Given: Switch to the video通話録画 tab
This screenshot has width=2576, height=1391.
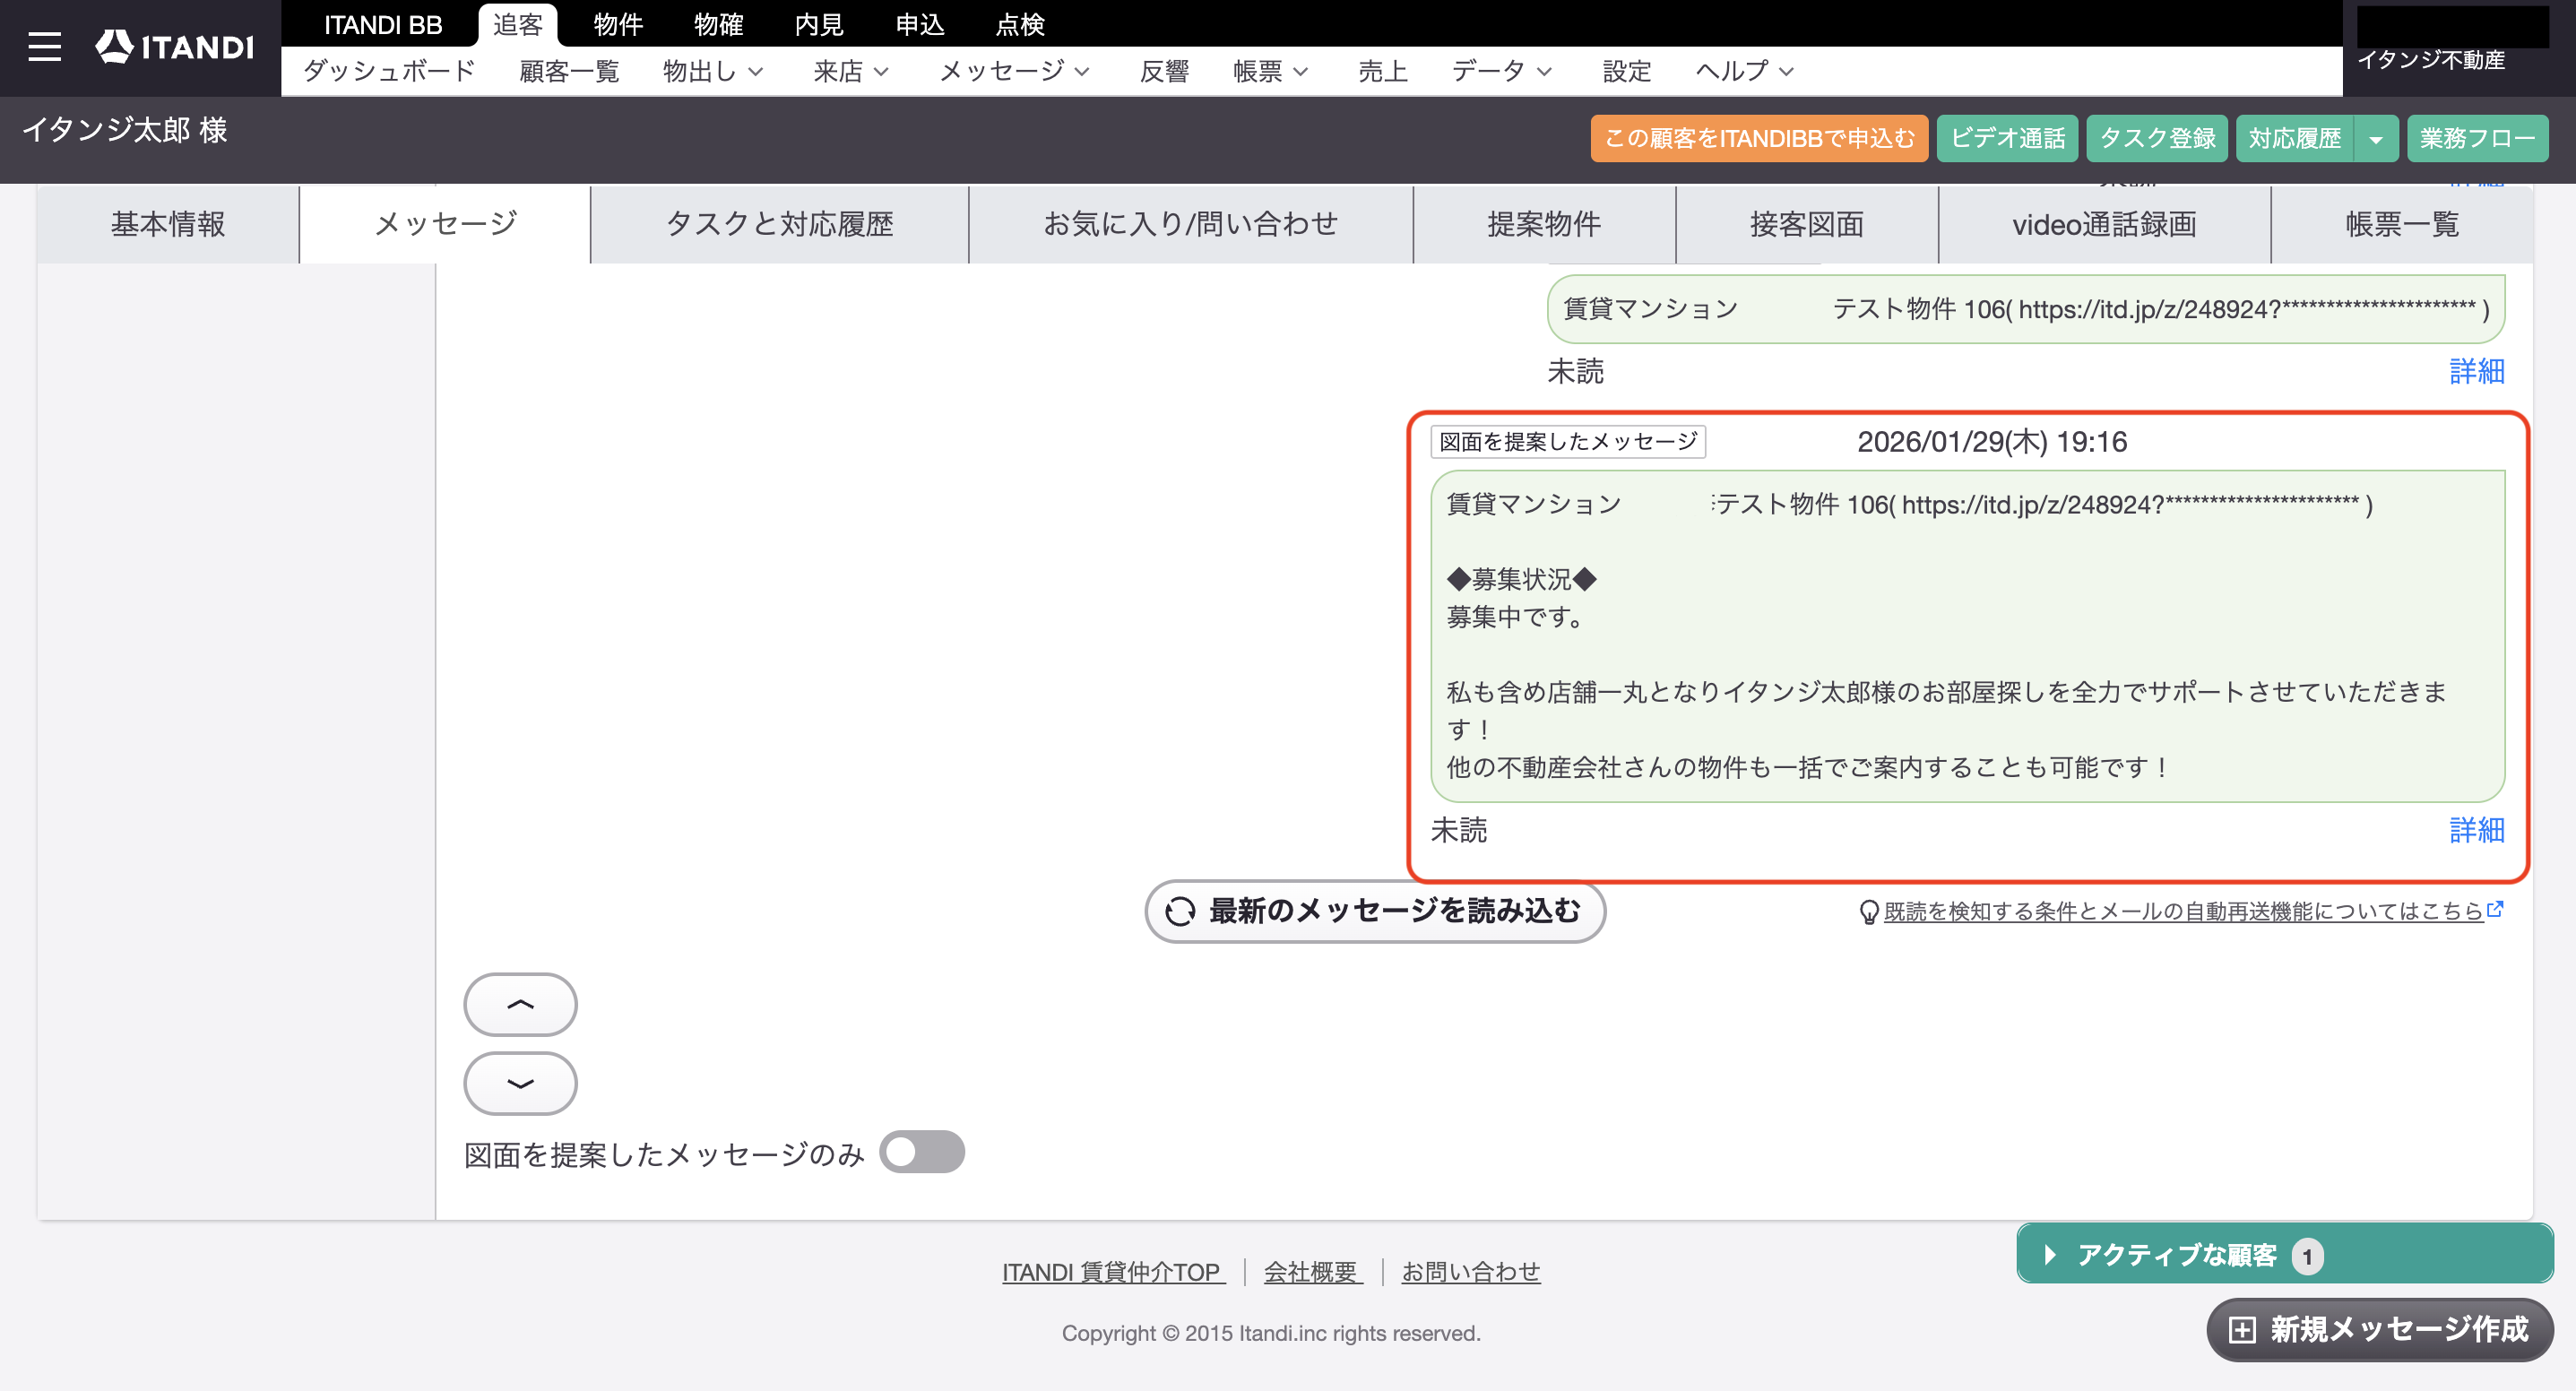Looking at the screenshot, I should coord(2104,224).
